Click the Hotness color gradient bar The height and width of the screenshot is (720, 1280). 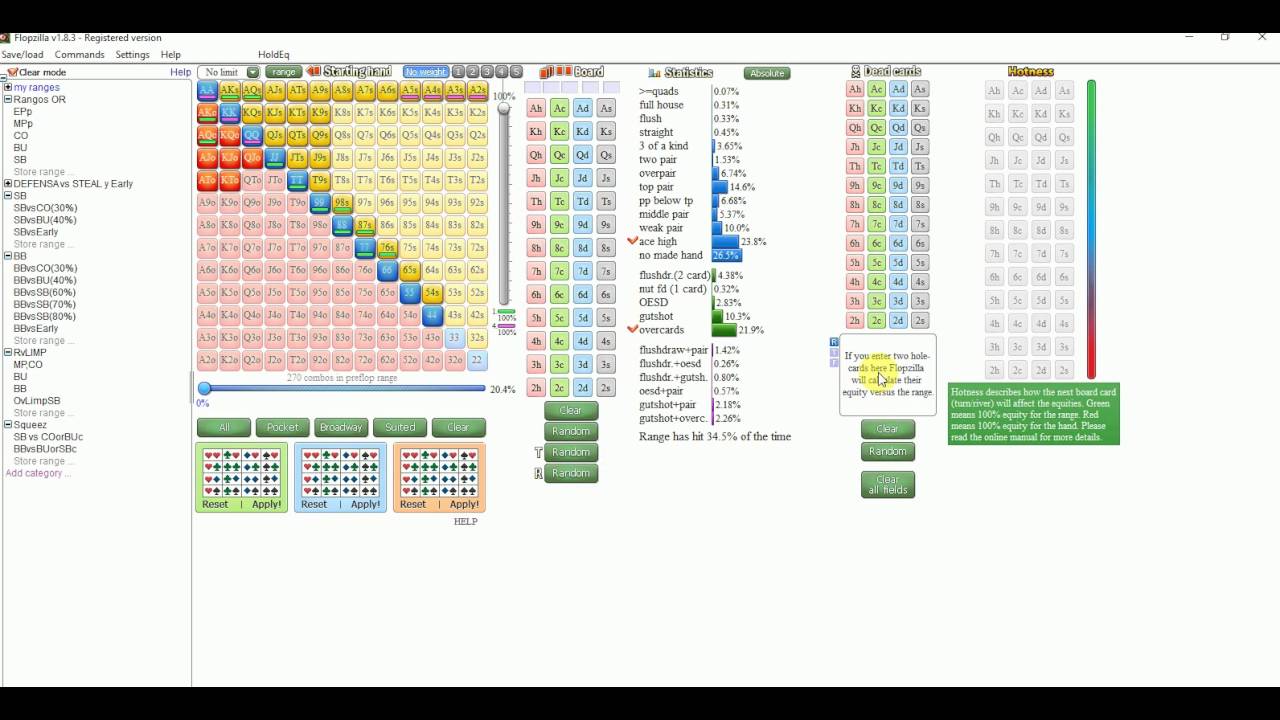coord(1091,230)
